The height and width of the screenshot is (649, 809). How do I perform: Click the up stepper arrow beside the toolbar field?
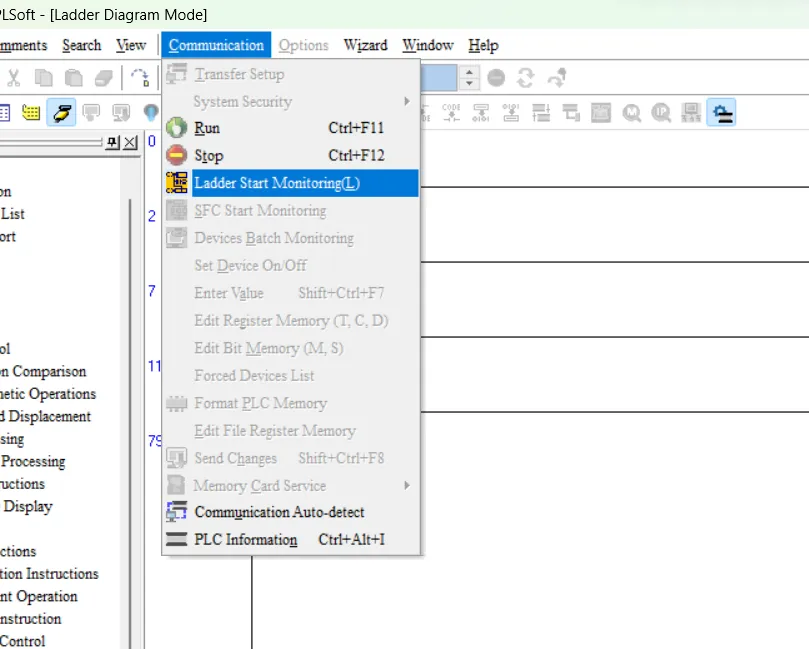pos(470,71)
